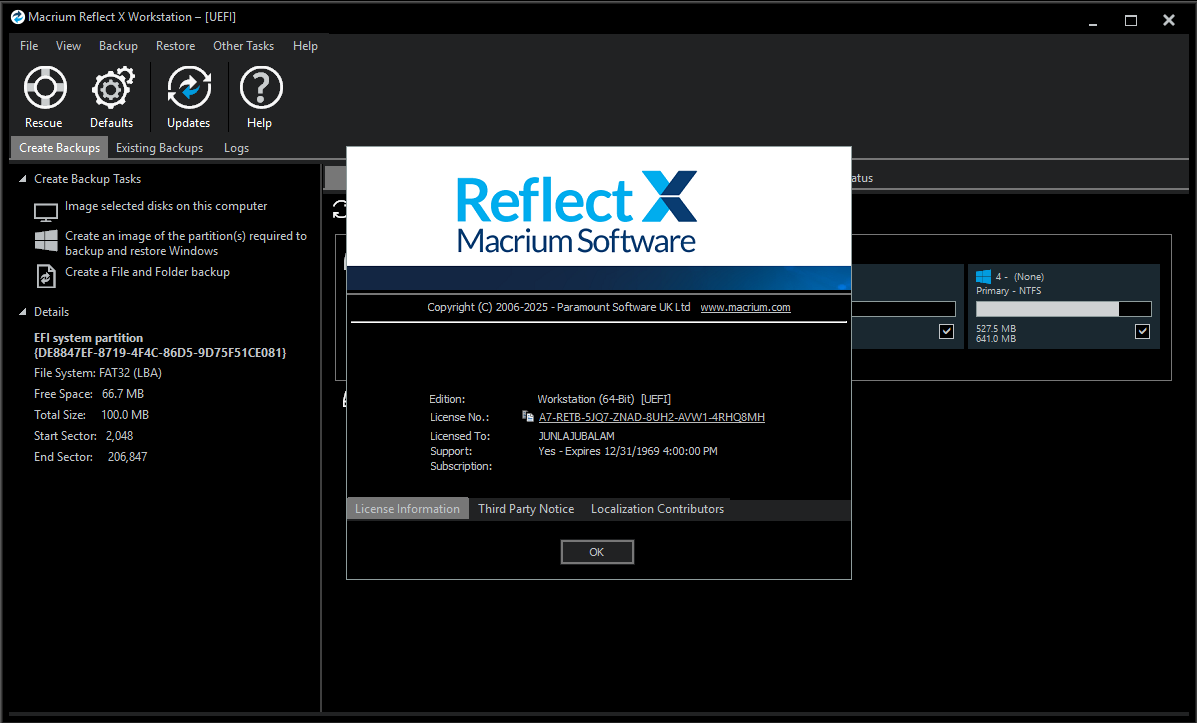
Task: Maximize the Macrium Reflect window
Action: coord(1131,21)
